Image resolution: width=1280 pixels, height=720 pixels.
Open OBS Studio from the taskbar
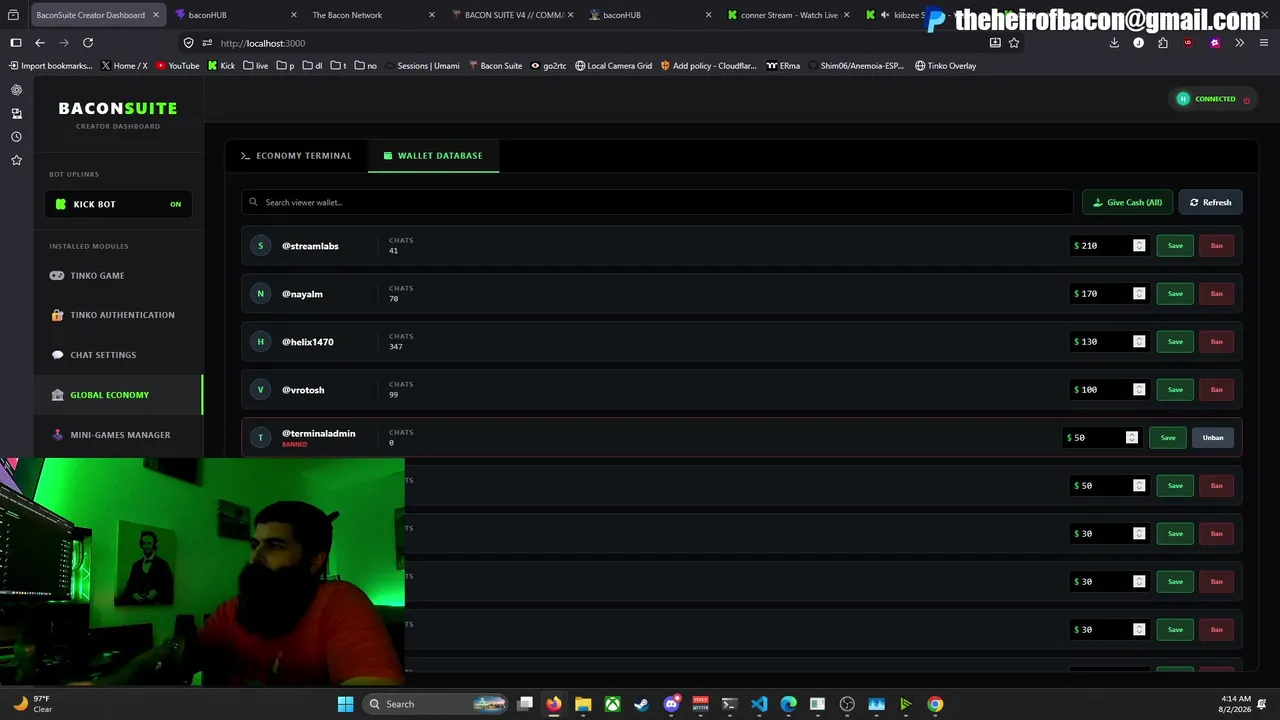tap(847, 704)
